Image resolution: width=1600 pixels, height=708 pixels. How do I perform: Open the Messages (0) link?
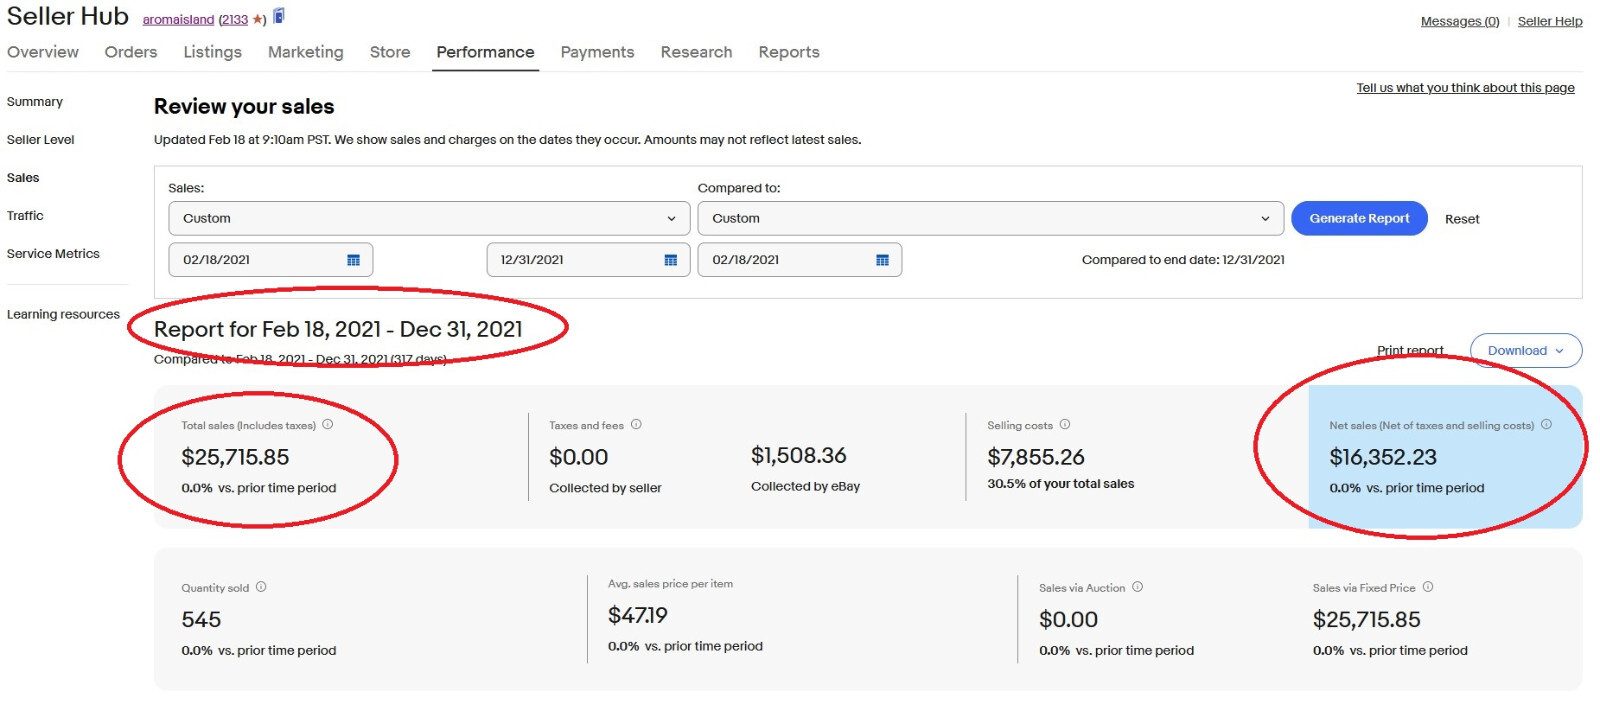[1460, 21]
